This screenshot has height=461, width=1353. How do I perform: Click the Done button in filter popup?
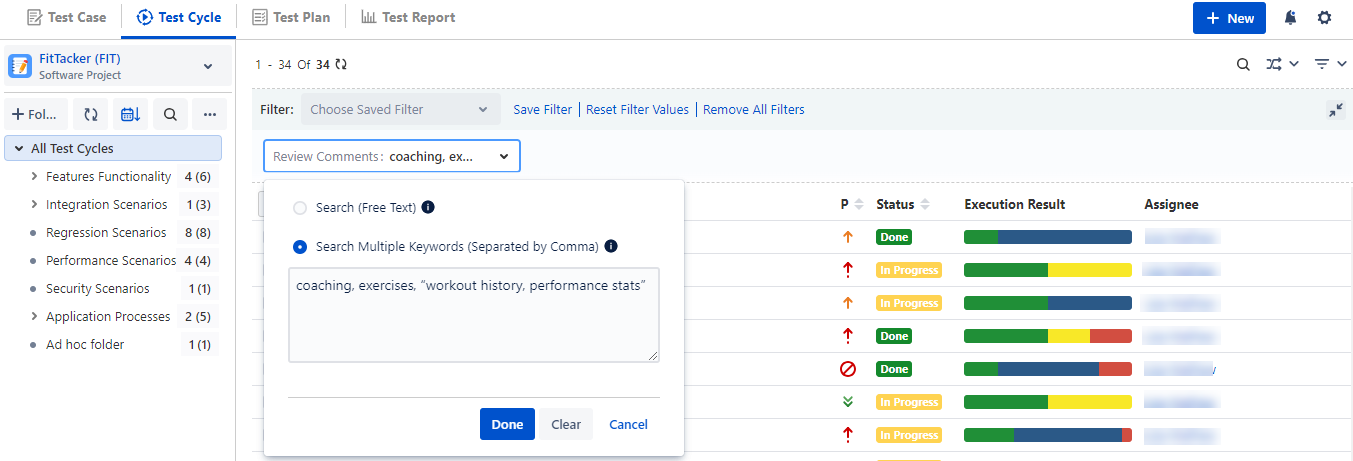click(507, 424)
